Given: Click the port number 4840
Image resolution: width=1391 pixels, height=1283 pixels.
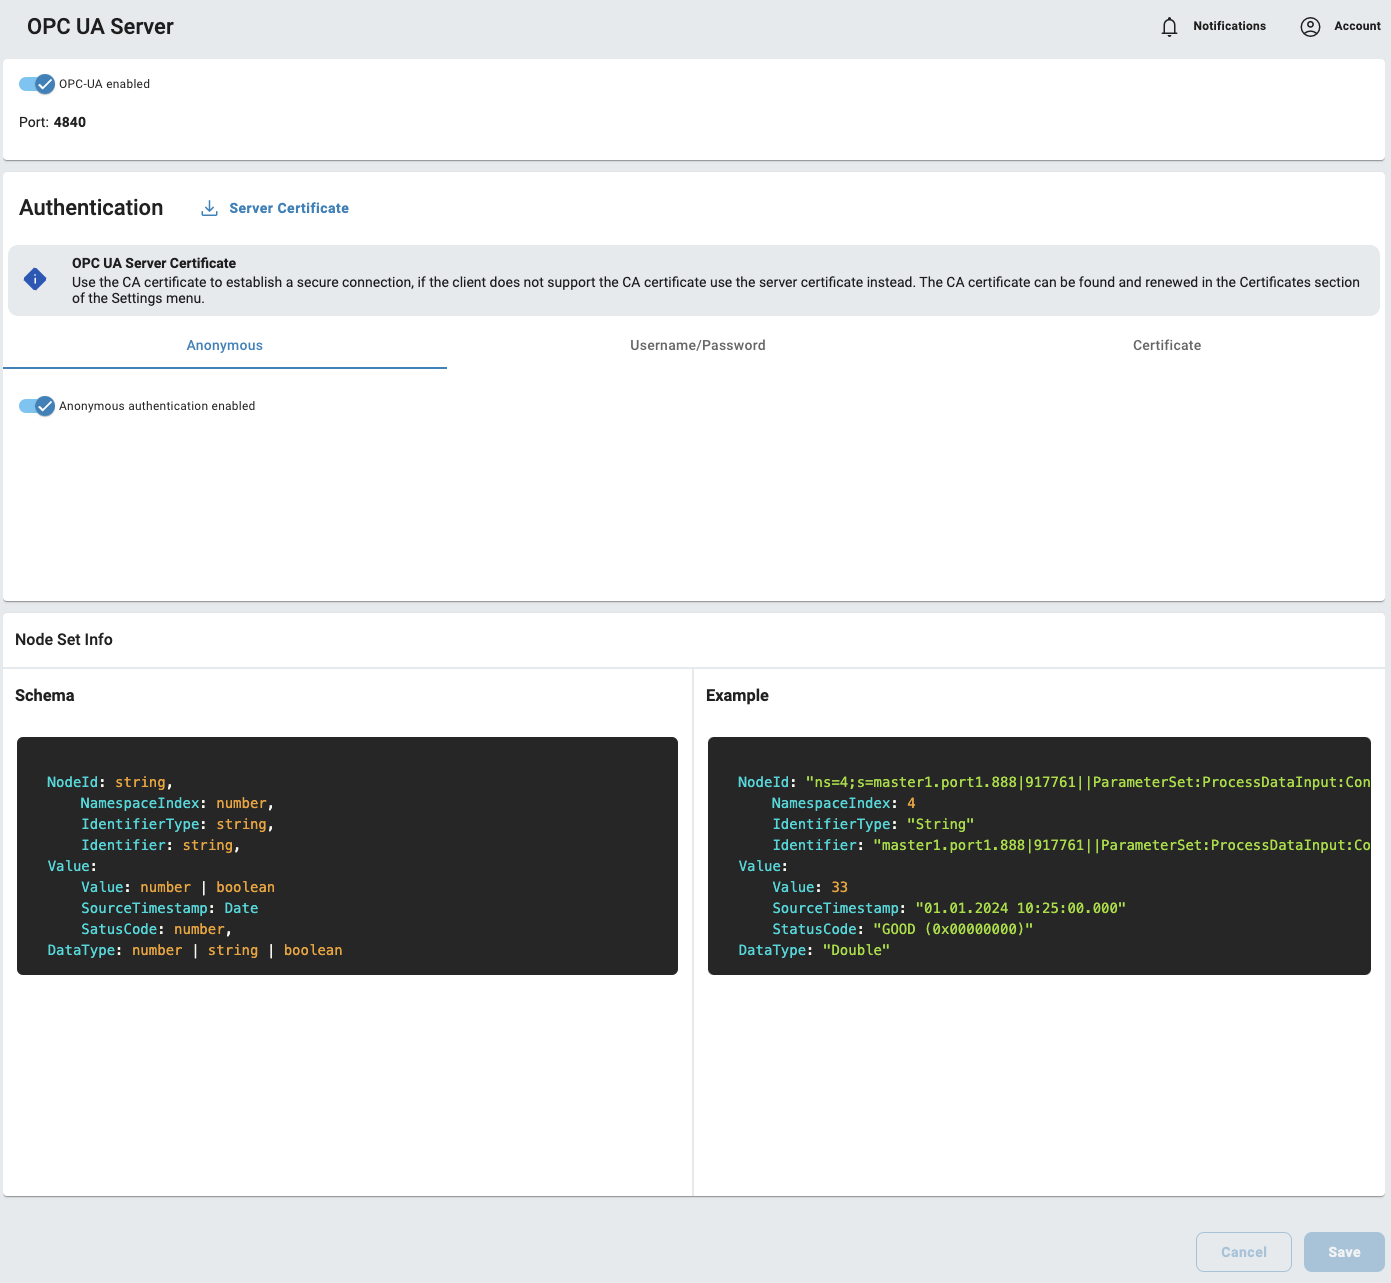Looking at the screenshot, I should click(x=70, y=122).
